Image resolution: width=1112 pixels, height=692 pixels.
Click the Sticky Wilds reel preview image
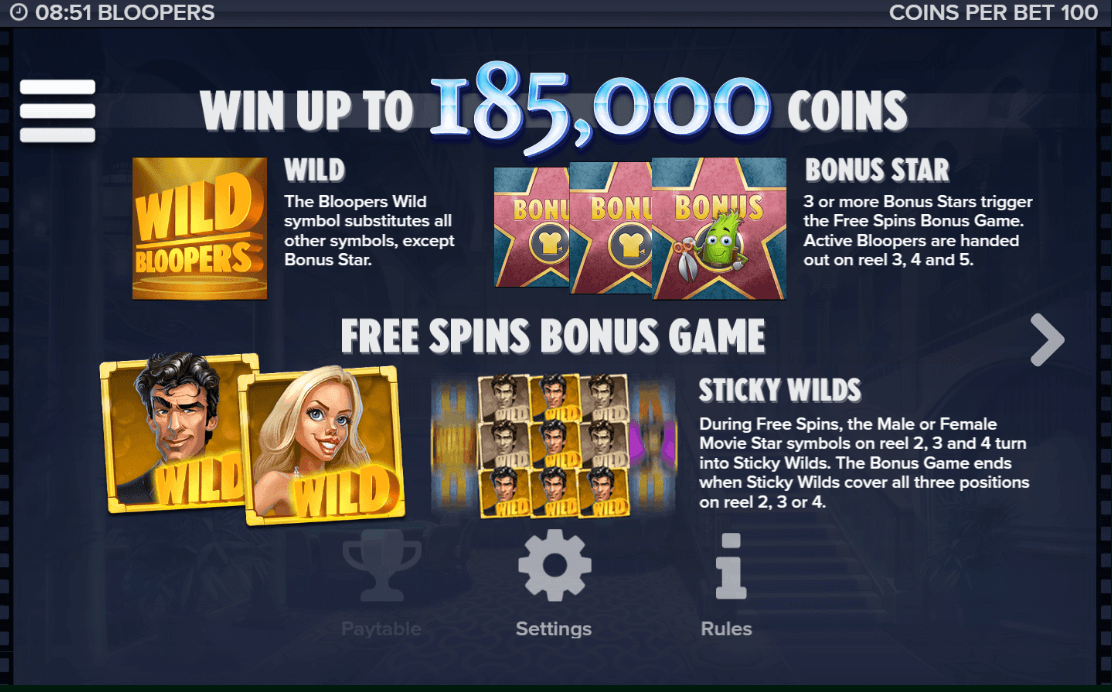pos(553,446)
